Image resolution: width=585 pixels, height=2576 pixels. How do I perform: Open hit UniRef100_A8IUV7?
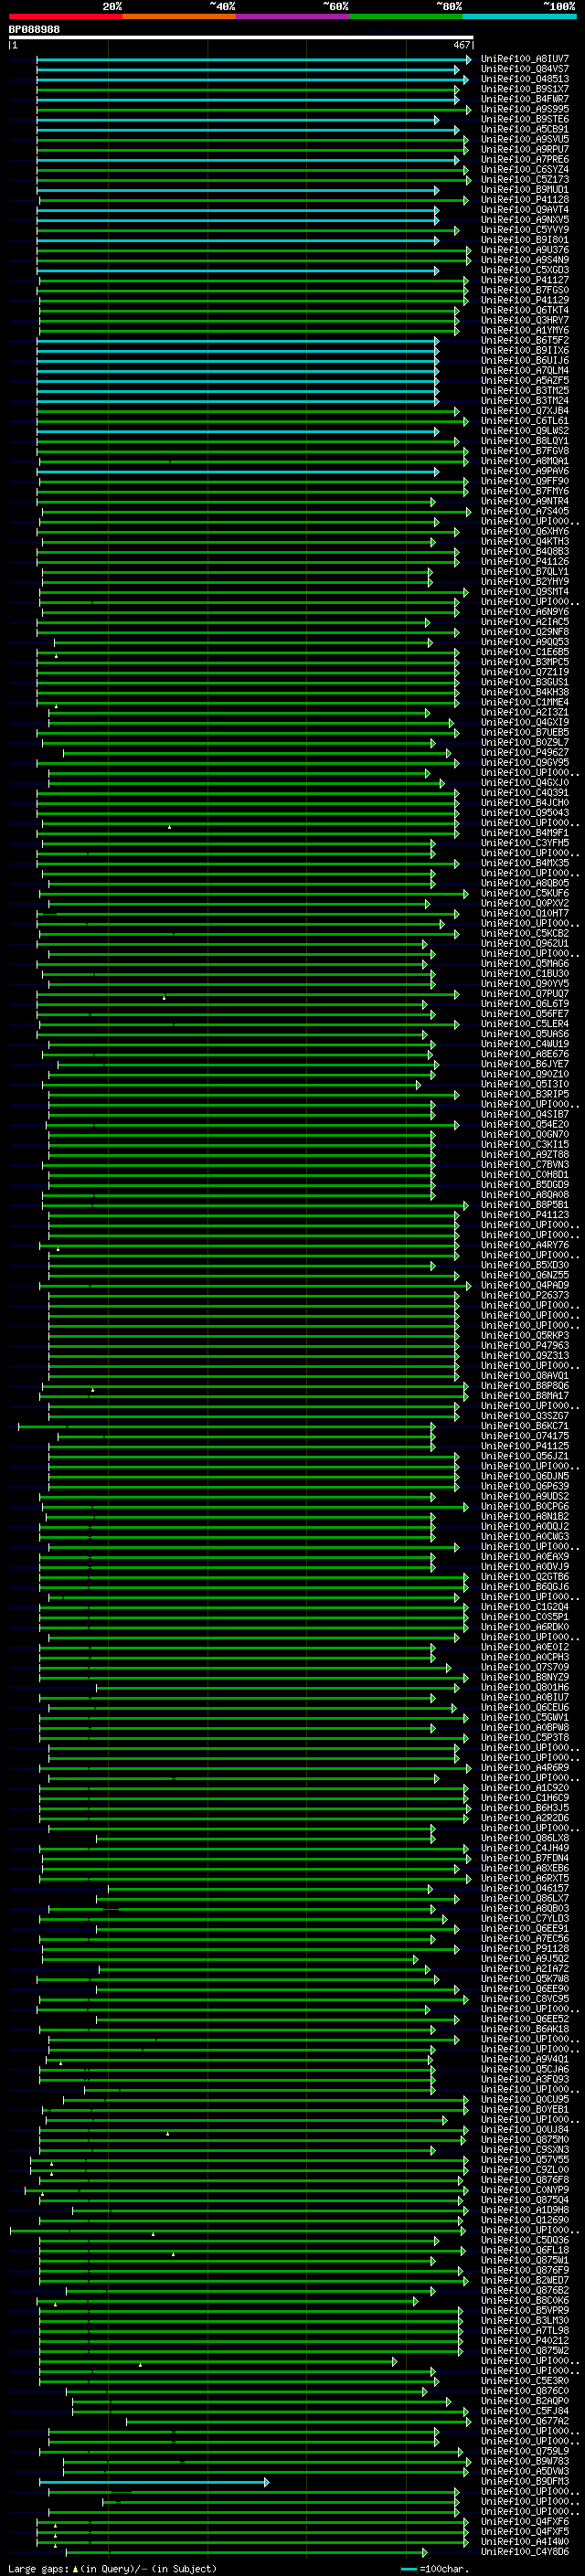(x=525, y=59)
